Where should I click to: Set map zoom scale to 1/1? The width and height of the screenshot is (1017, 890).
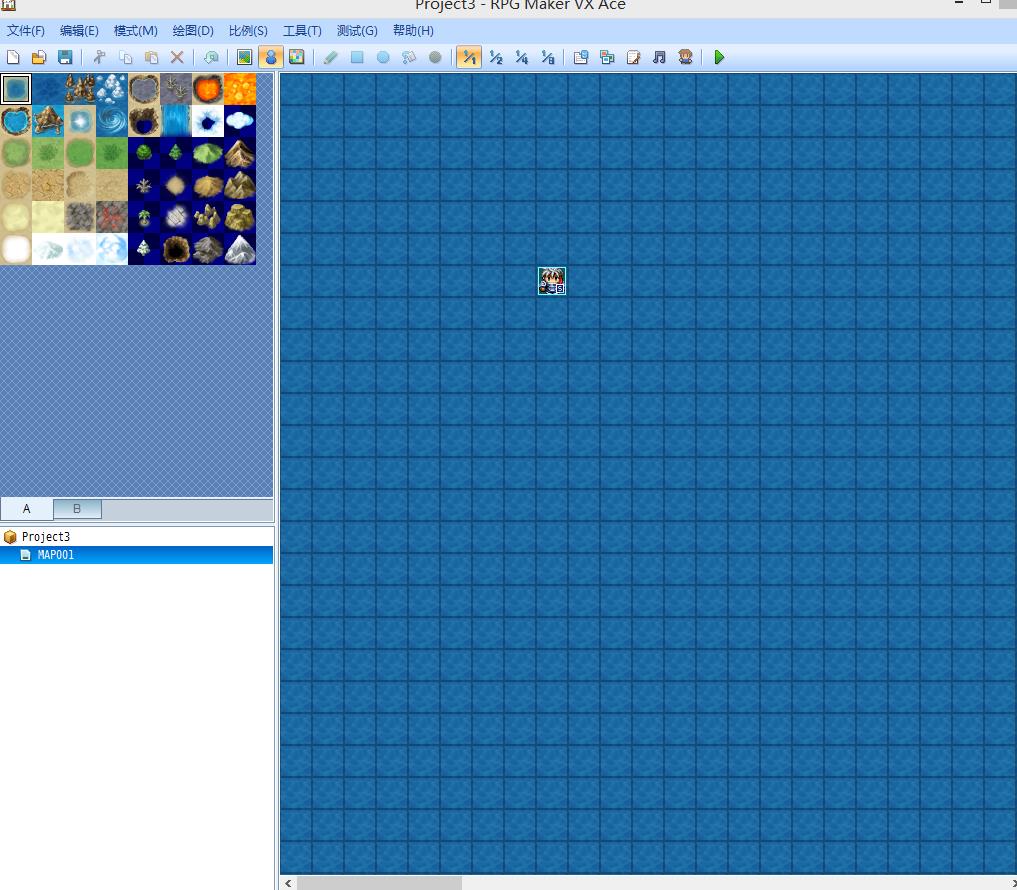[469, 58]
